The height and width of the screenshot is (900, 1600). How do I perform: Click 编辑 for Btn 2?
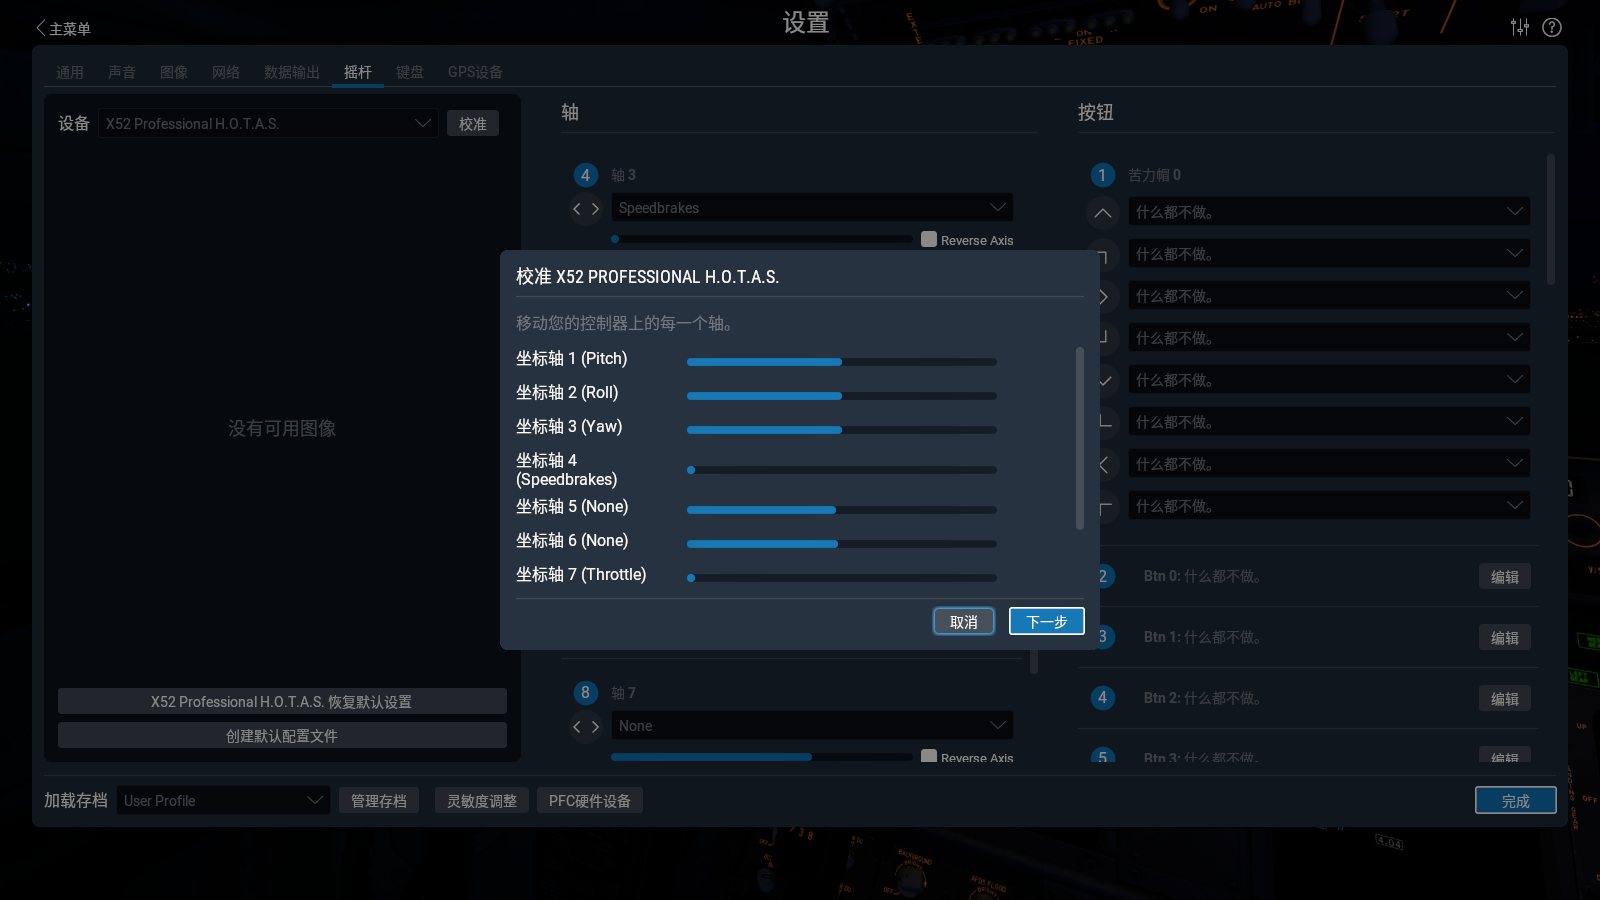tap(1505, 698)
